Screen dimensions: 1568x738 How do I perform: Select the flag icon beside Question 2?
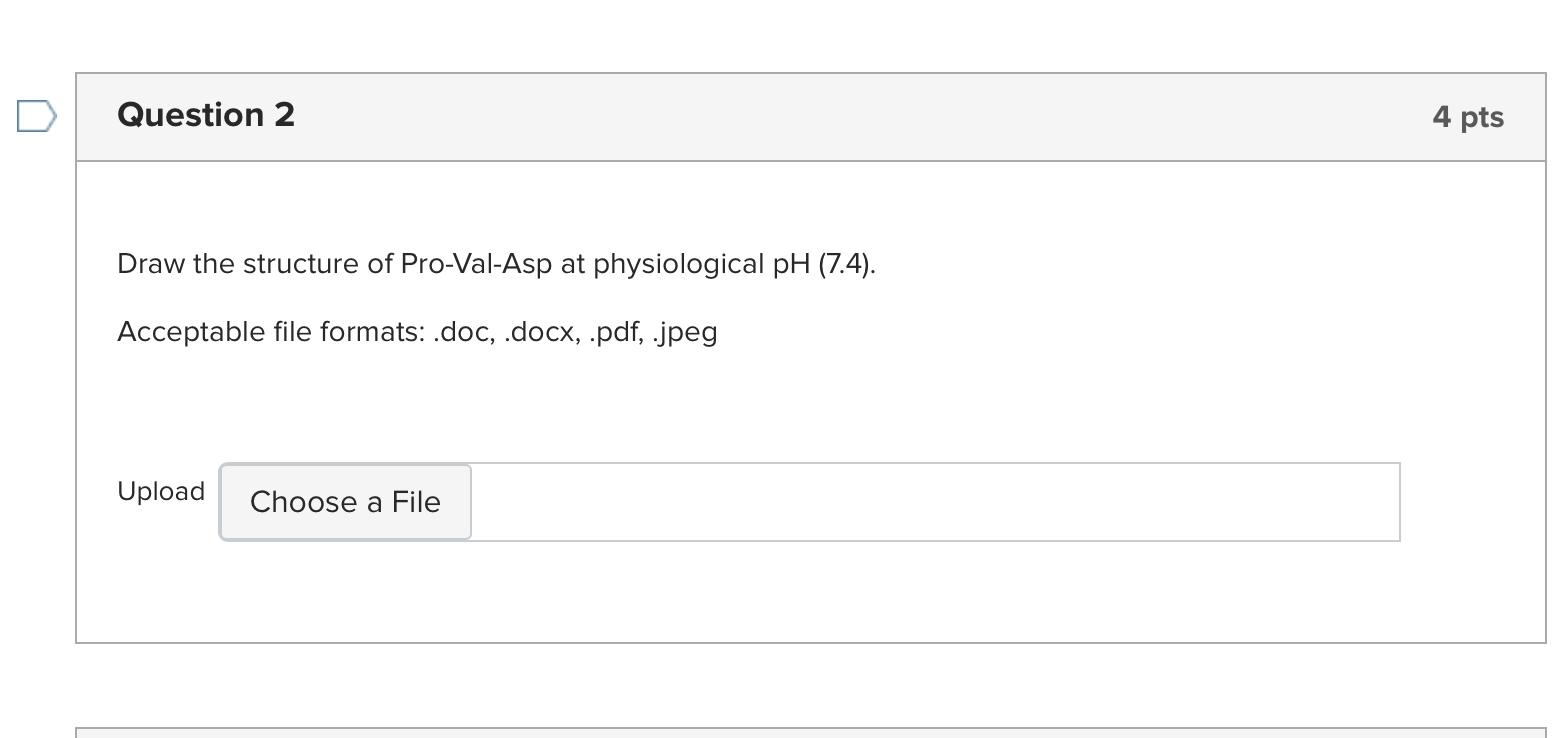36,116
